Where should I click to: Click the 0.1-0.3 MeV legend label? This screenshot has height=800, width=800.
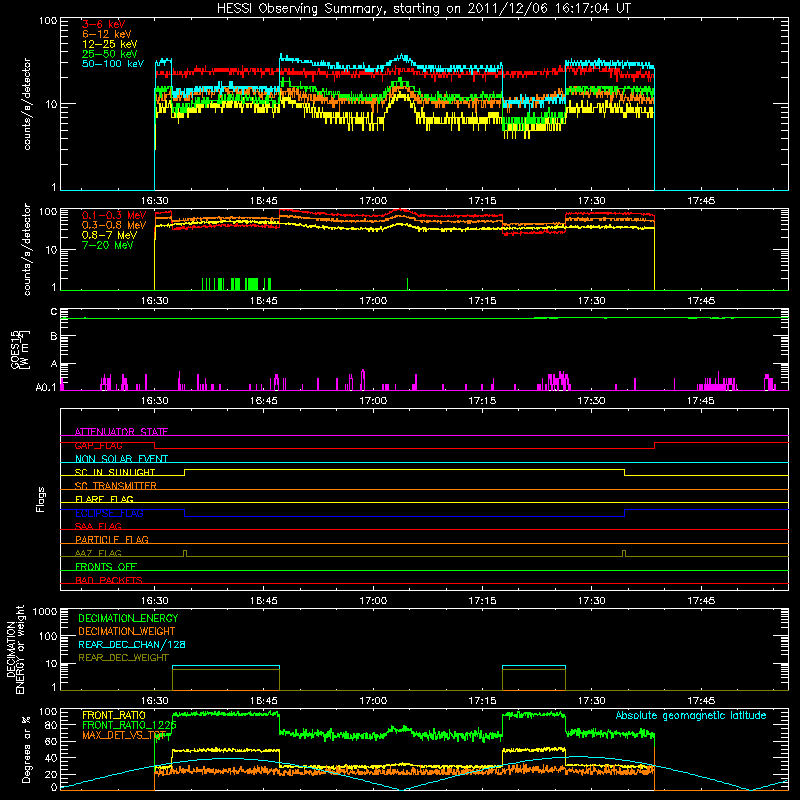pos(114,215)
